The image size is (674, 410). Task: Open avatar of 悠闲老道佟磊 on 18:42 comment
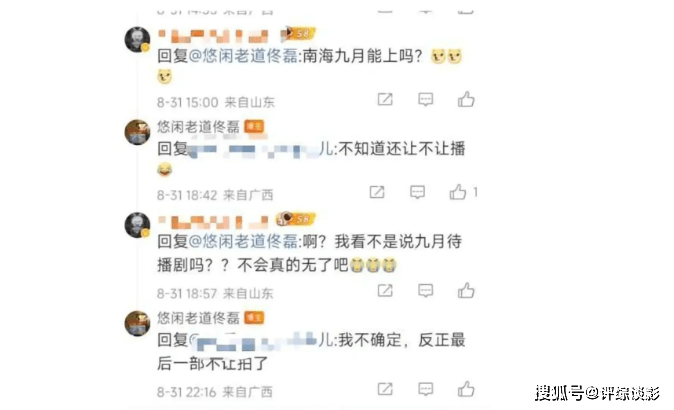137,132
